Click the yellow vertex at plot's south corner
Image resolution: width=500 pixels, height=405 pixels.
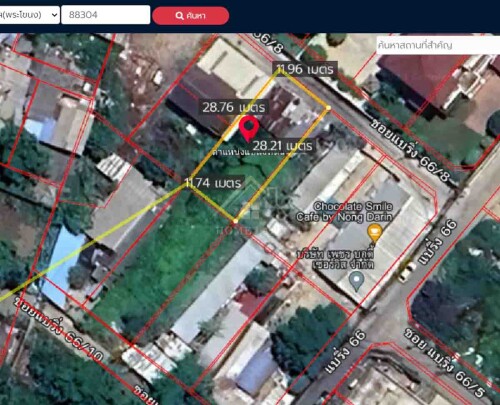pyautogui.click(x=235, y=221)
